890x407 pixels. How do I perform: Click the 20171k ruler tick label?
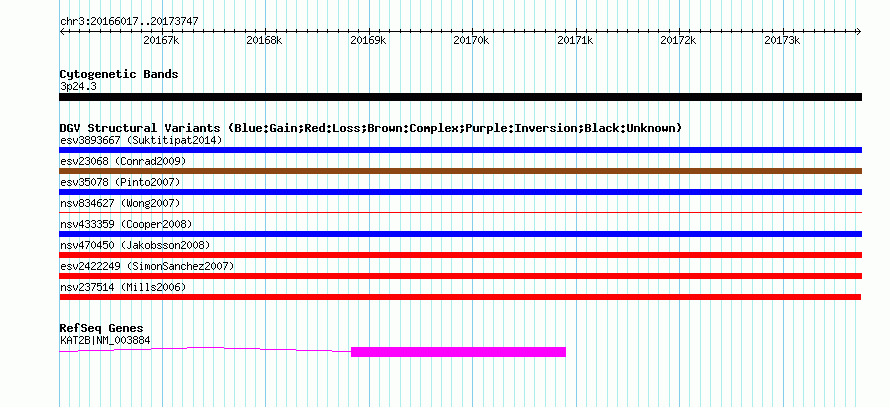pos(576,40)
